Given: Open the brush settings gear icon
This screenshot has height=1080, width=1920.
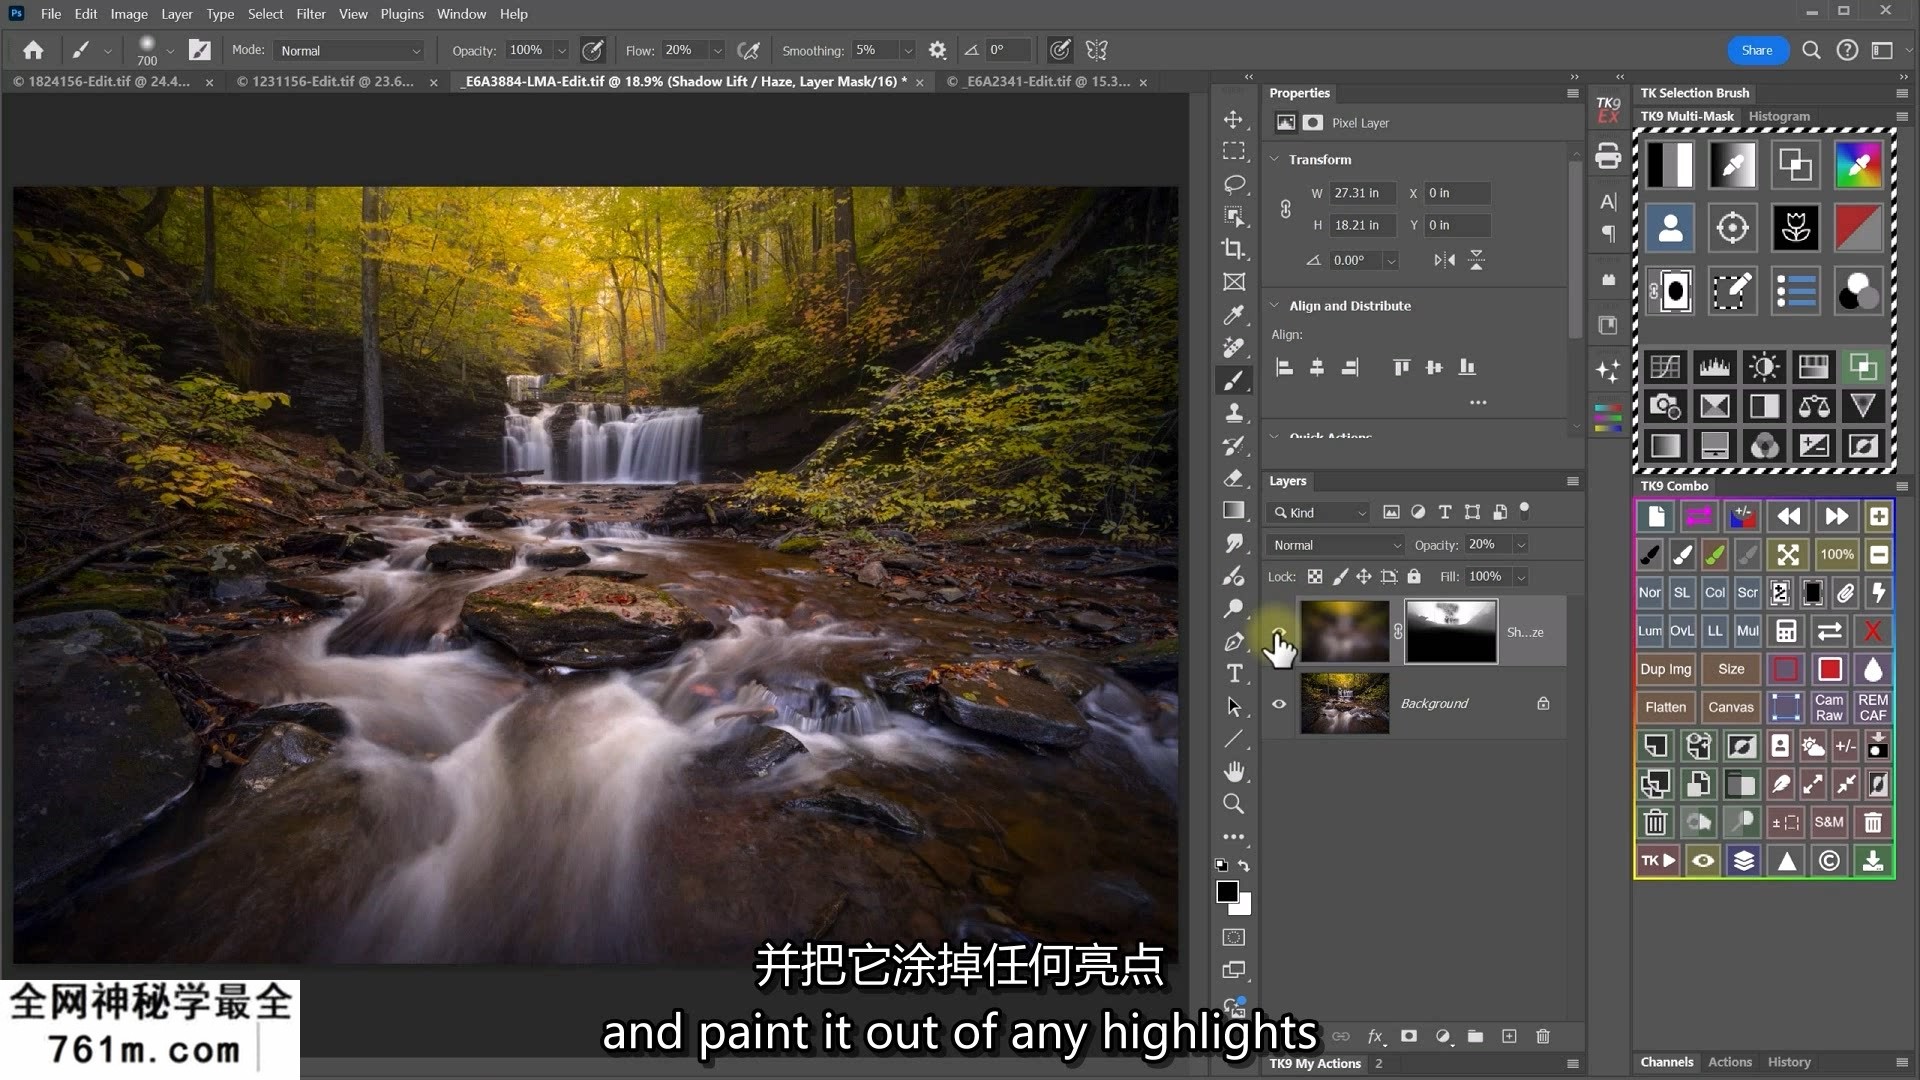Looking at the screenshot, I should pos(937,50).
